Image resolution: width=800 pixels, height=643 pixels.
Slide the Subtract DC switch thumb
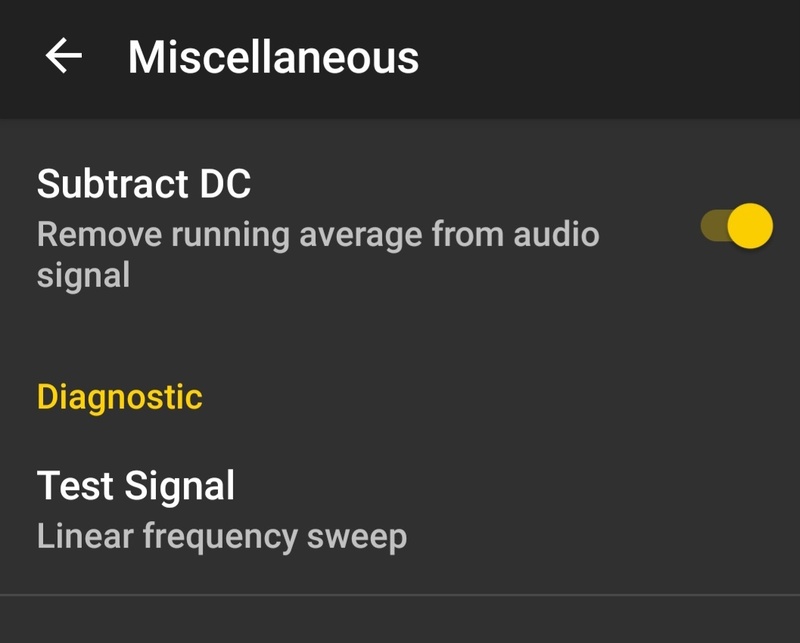(749, 227)
